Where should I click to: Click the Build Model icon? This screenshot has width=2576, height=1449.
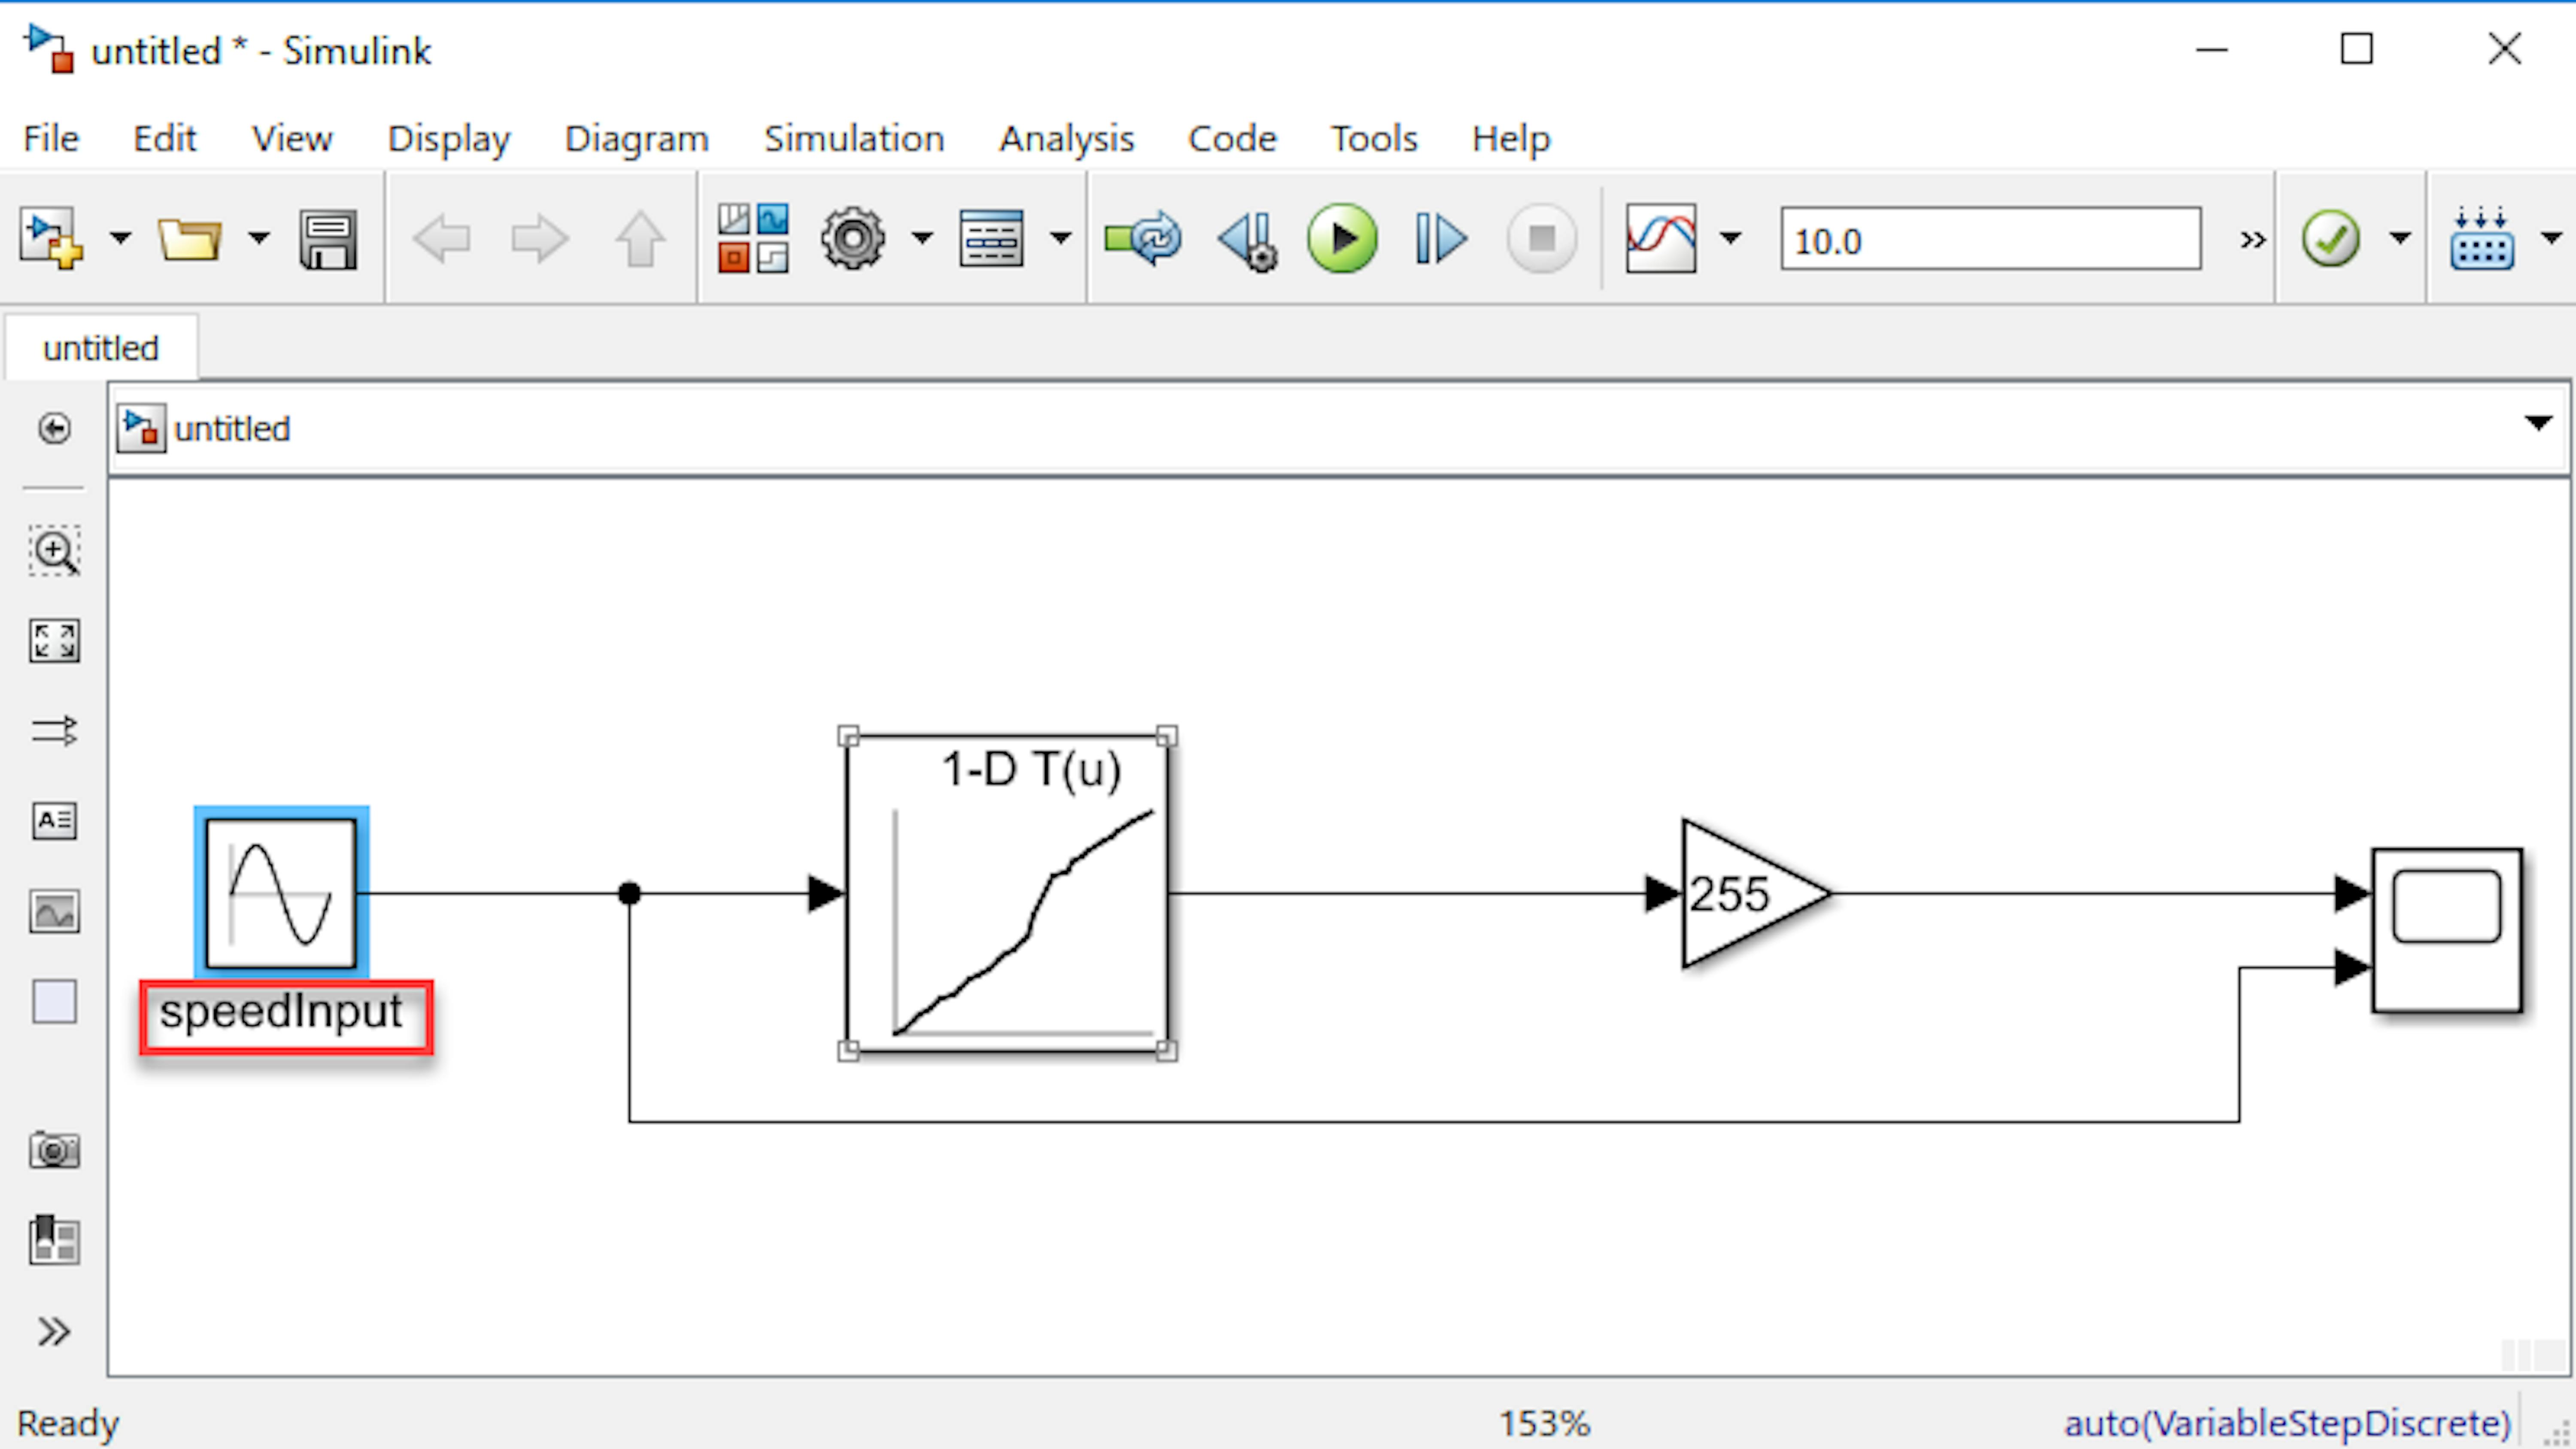(2481, 239)
